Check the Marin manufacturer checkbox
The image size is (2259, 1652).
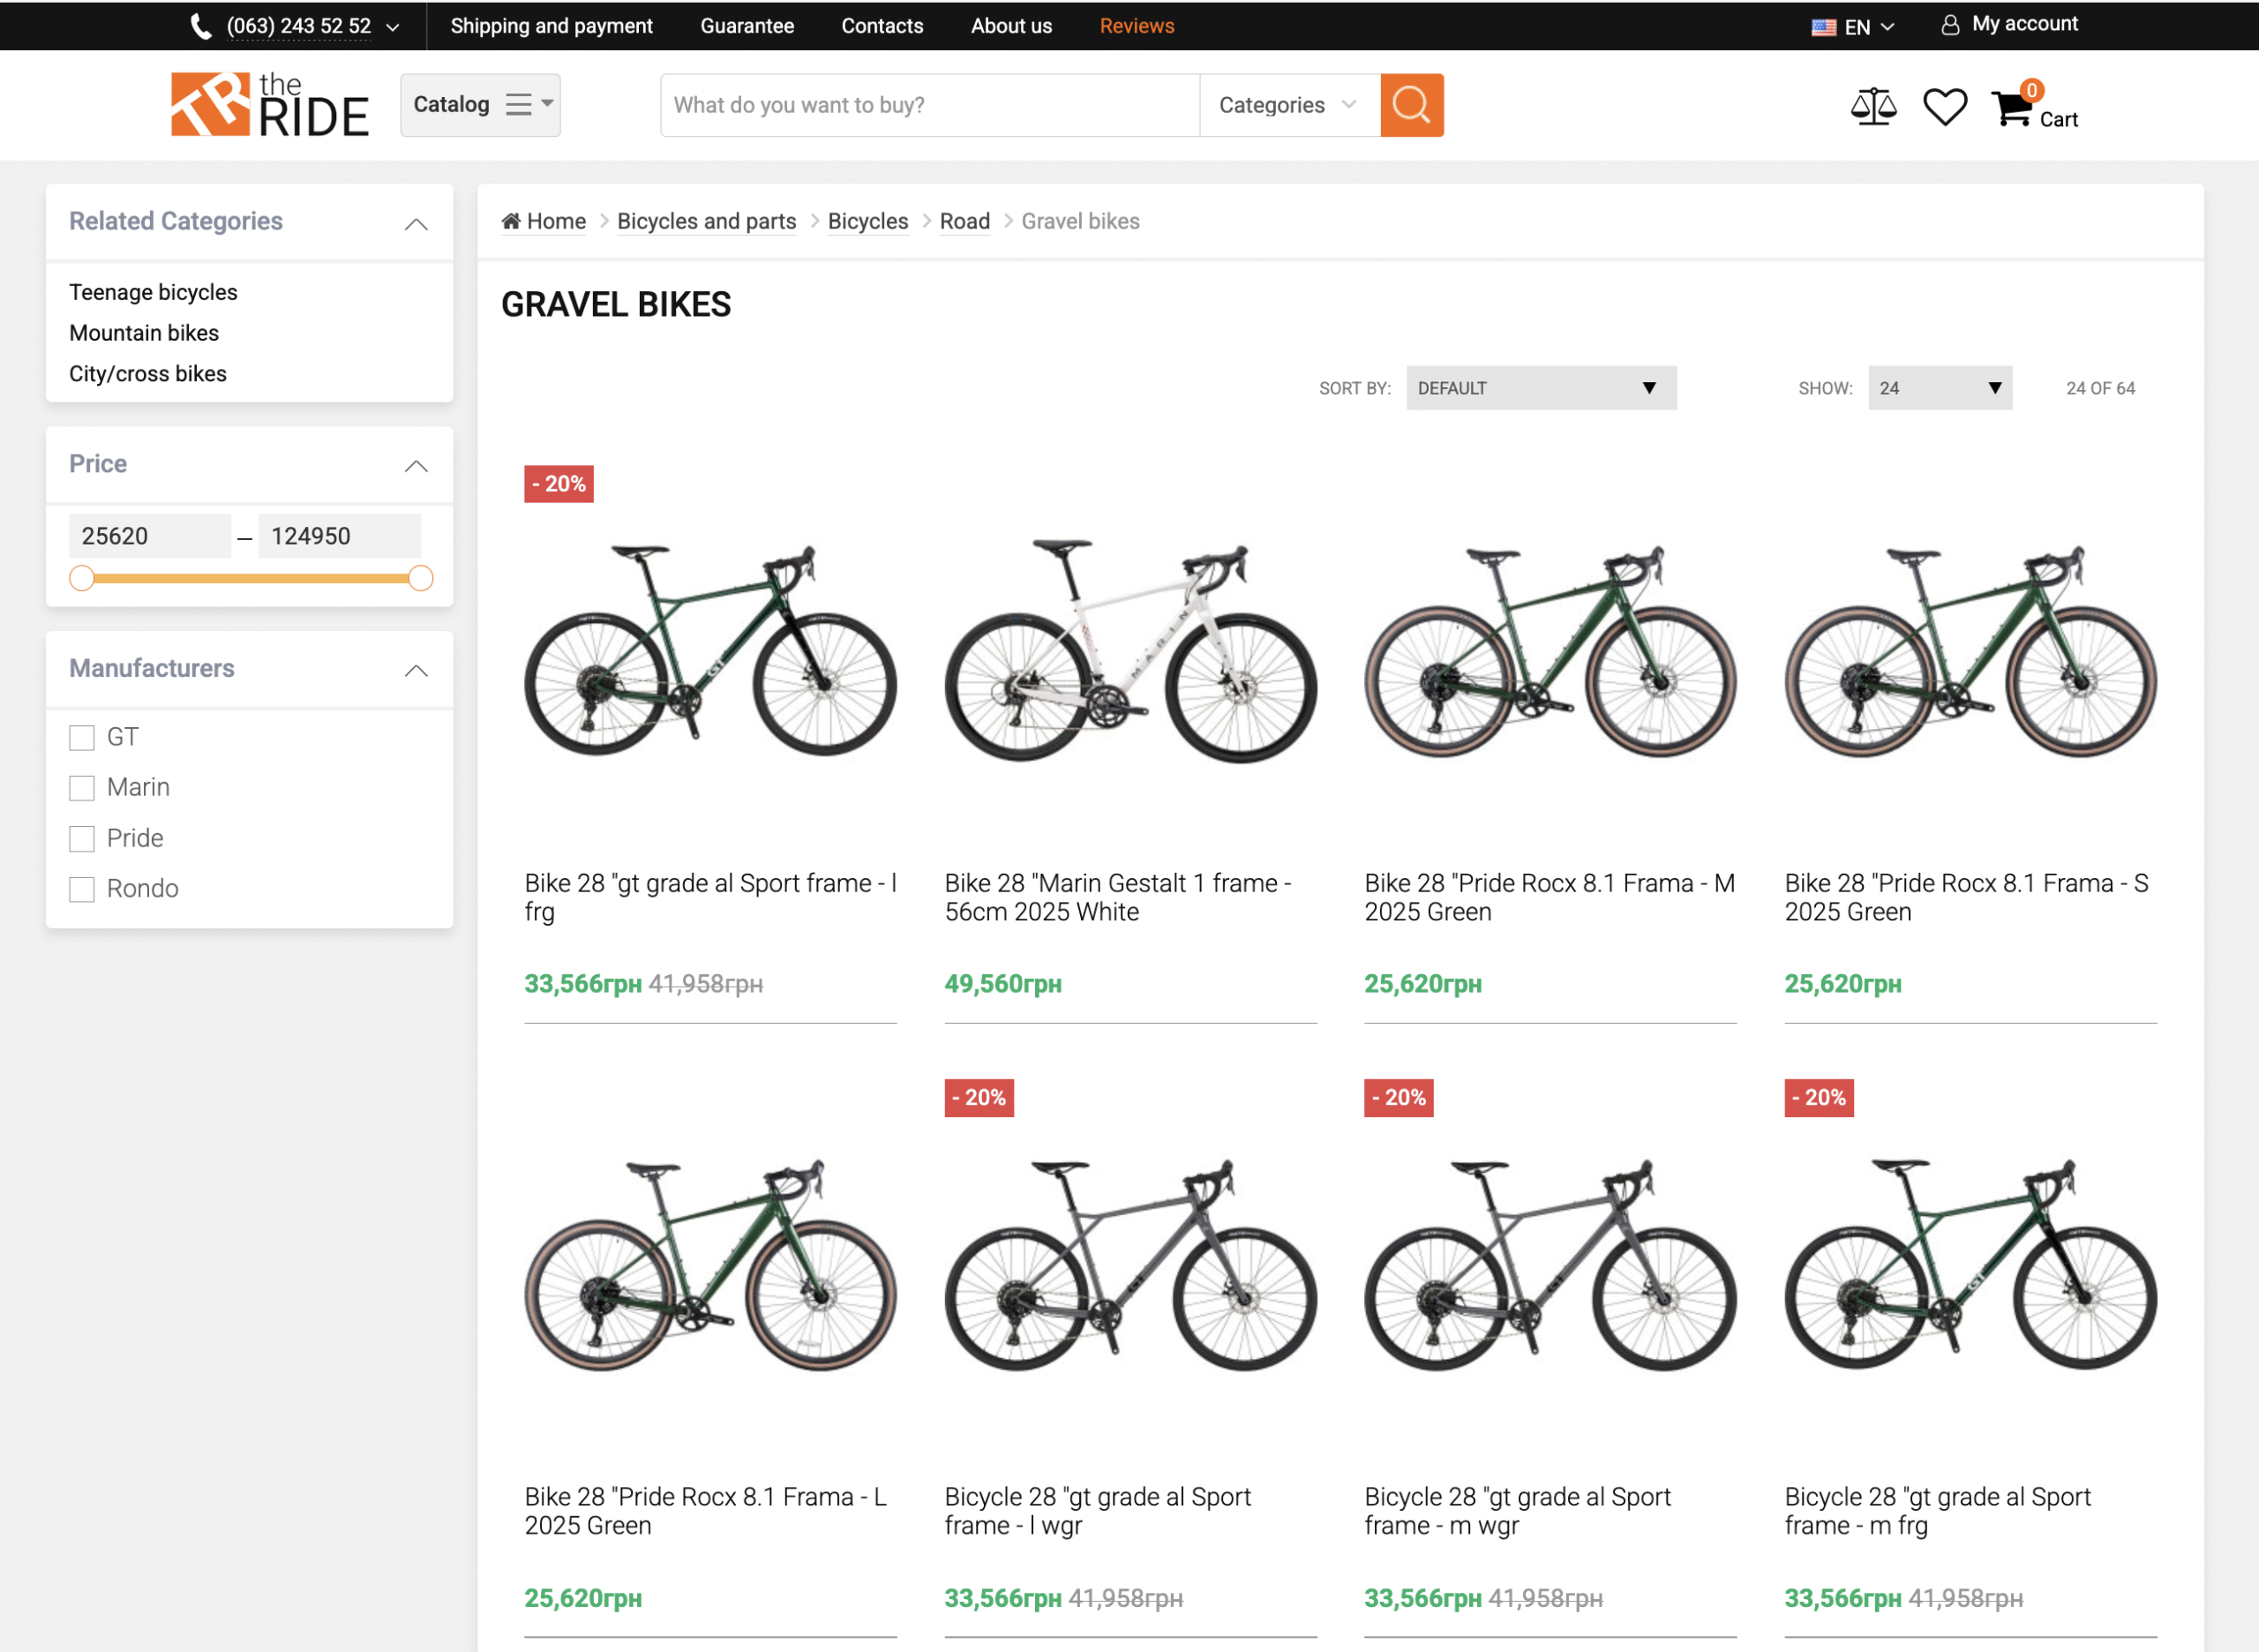tap(82, 788)
